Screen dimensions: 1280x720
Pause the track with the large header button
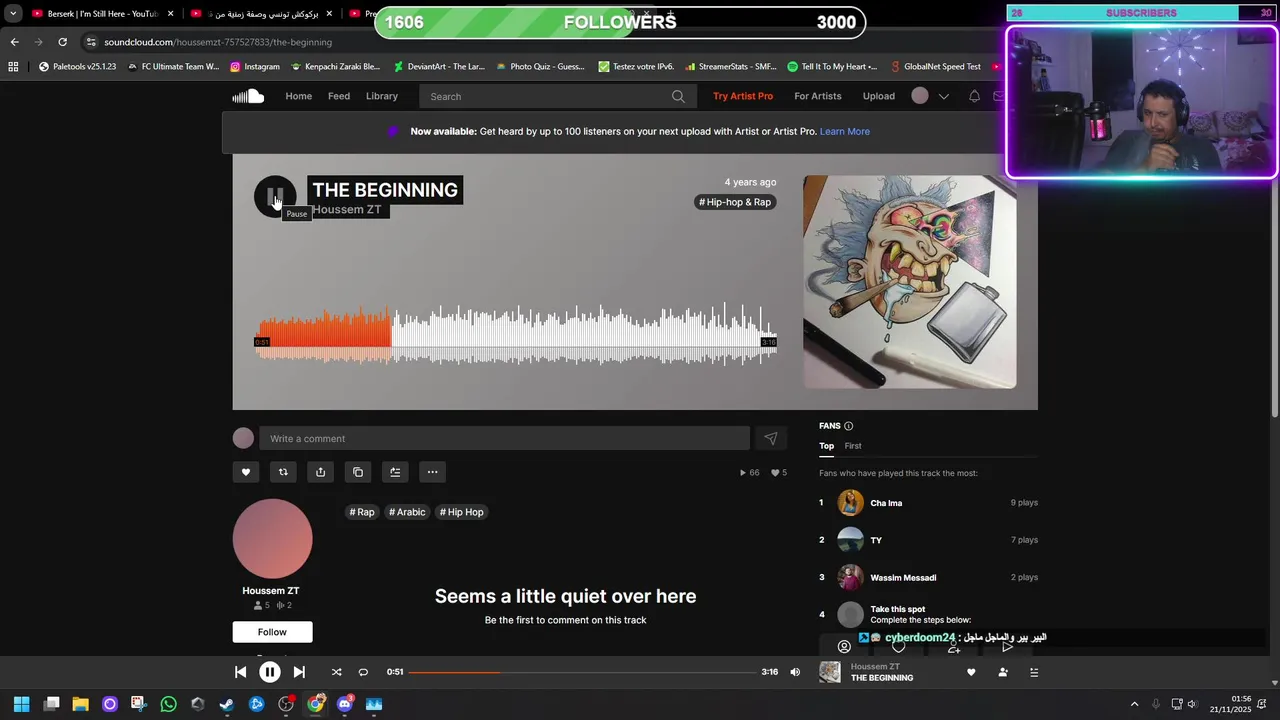275,196
